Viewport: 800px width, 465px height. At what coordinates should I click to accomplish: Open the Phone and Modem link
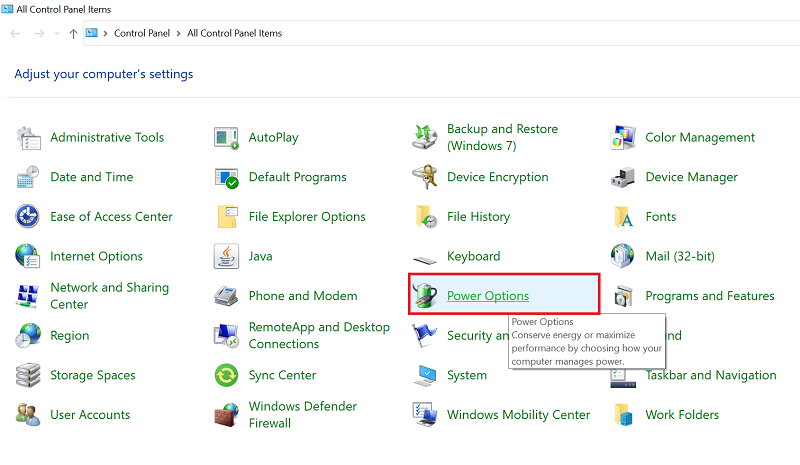(x=303, y=296)
